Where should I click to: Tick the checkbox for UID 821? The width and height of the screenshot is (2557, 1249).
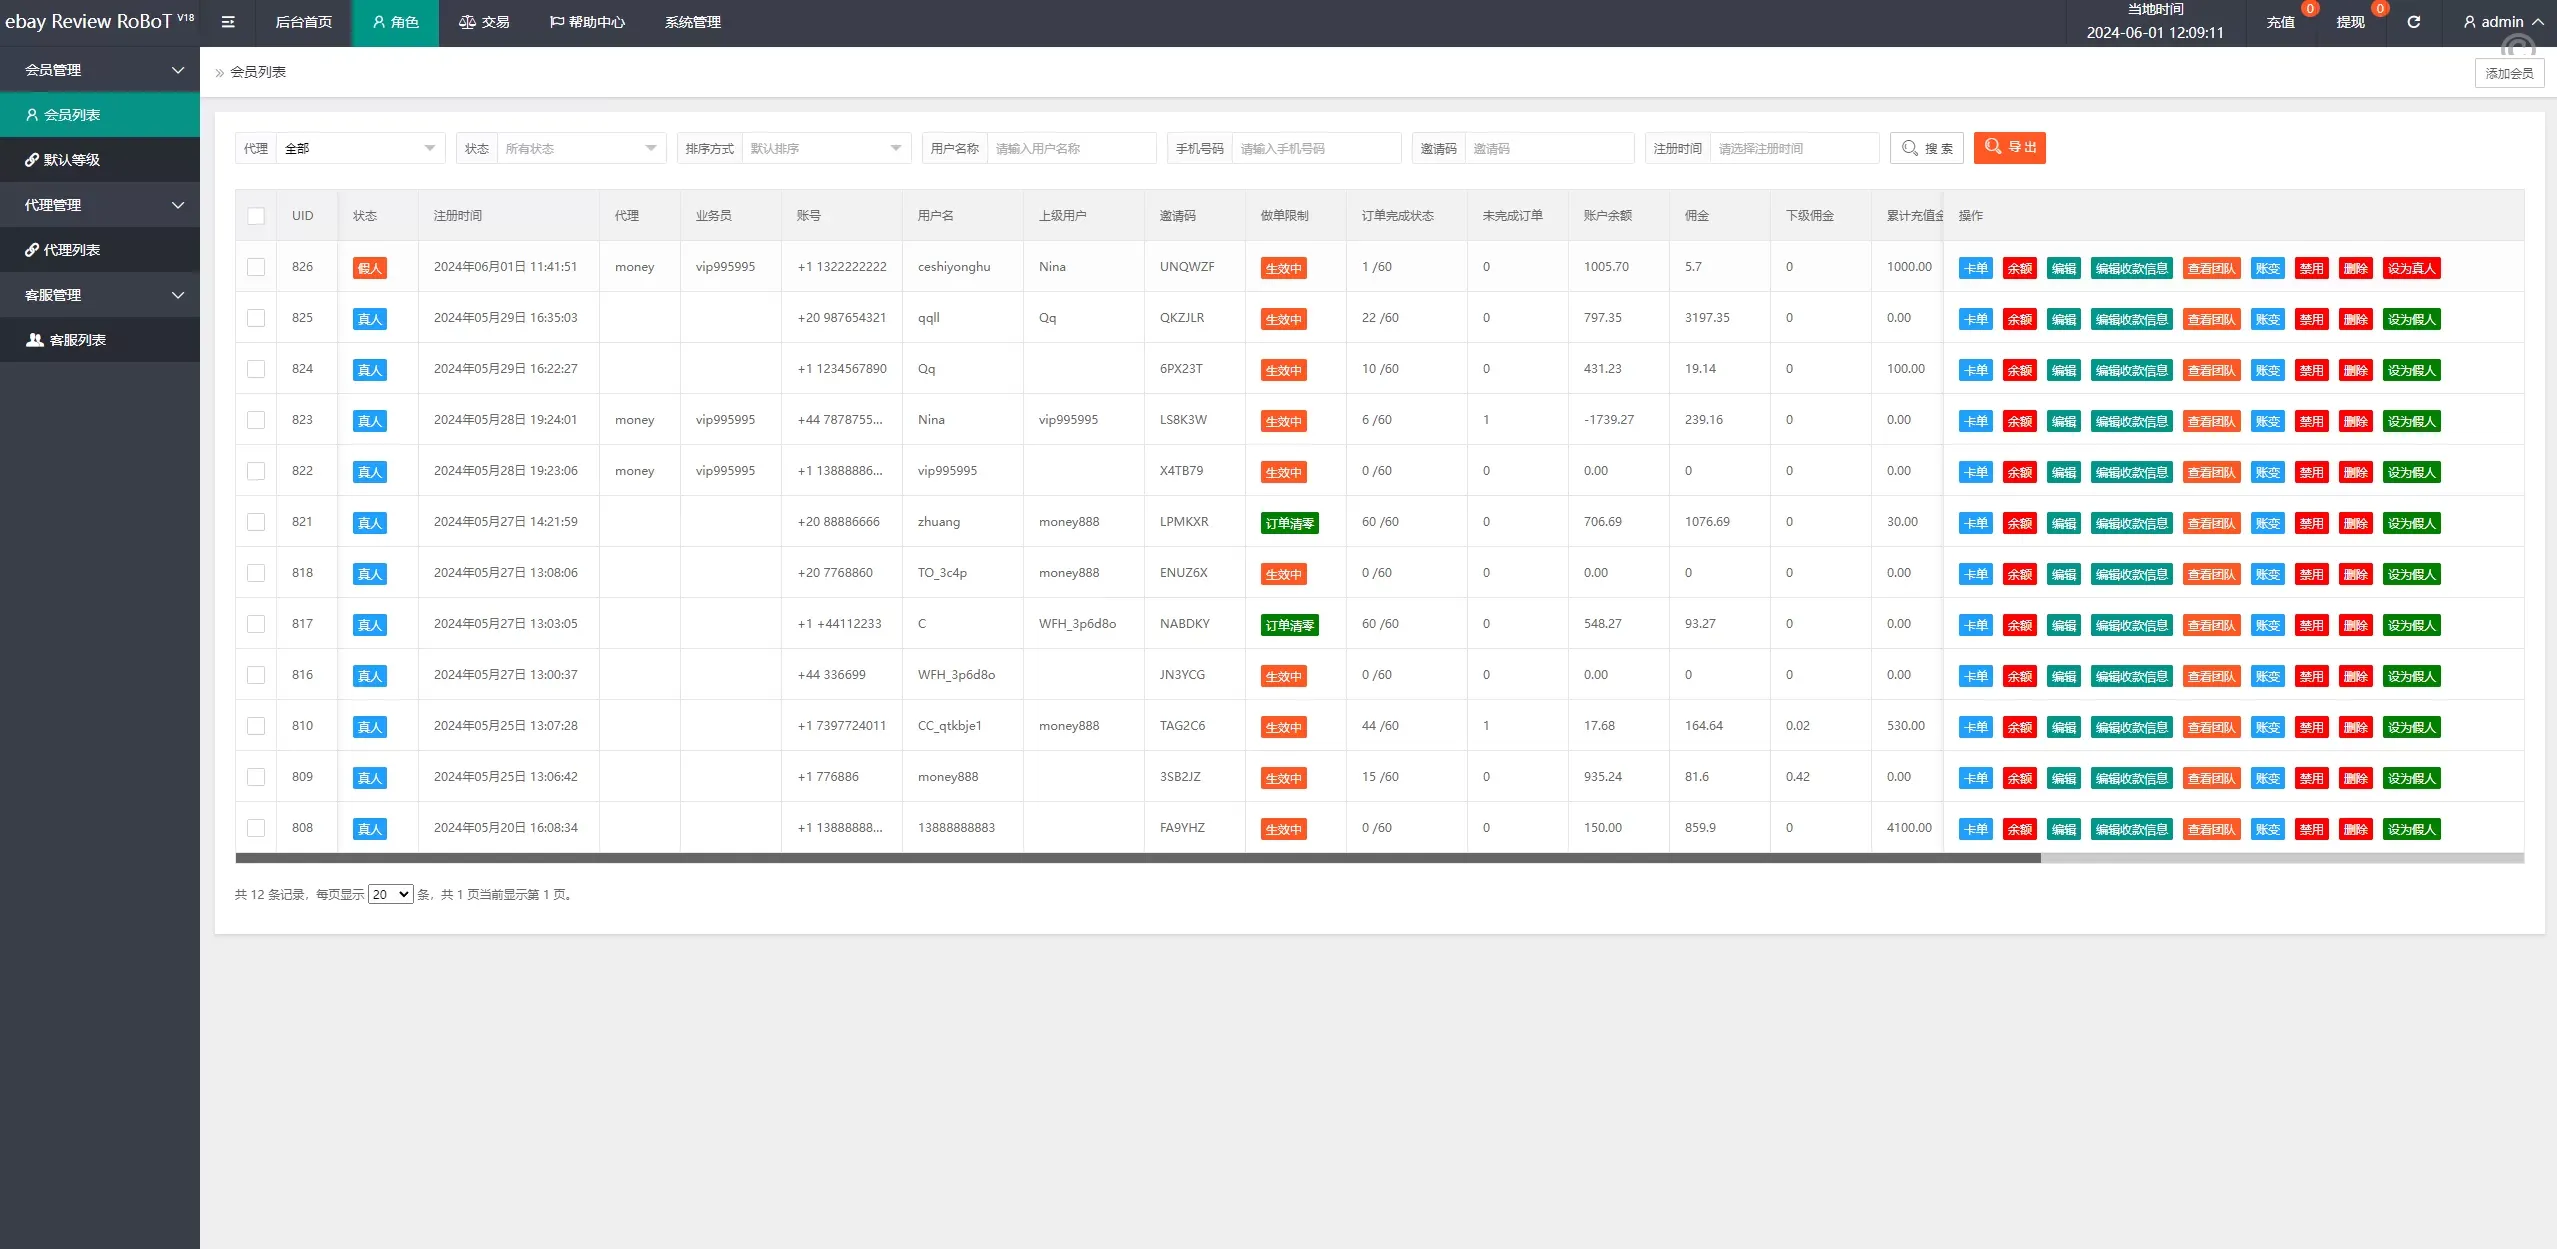click(x=256, y=522)
